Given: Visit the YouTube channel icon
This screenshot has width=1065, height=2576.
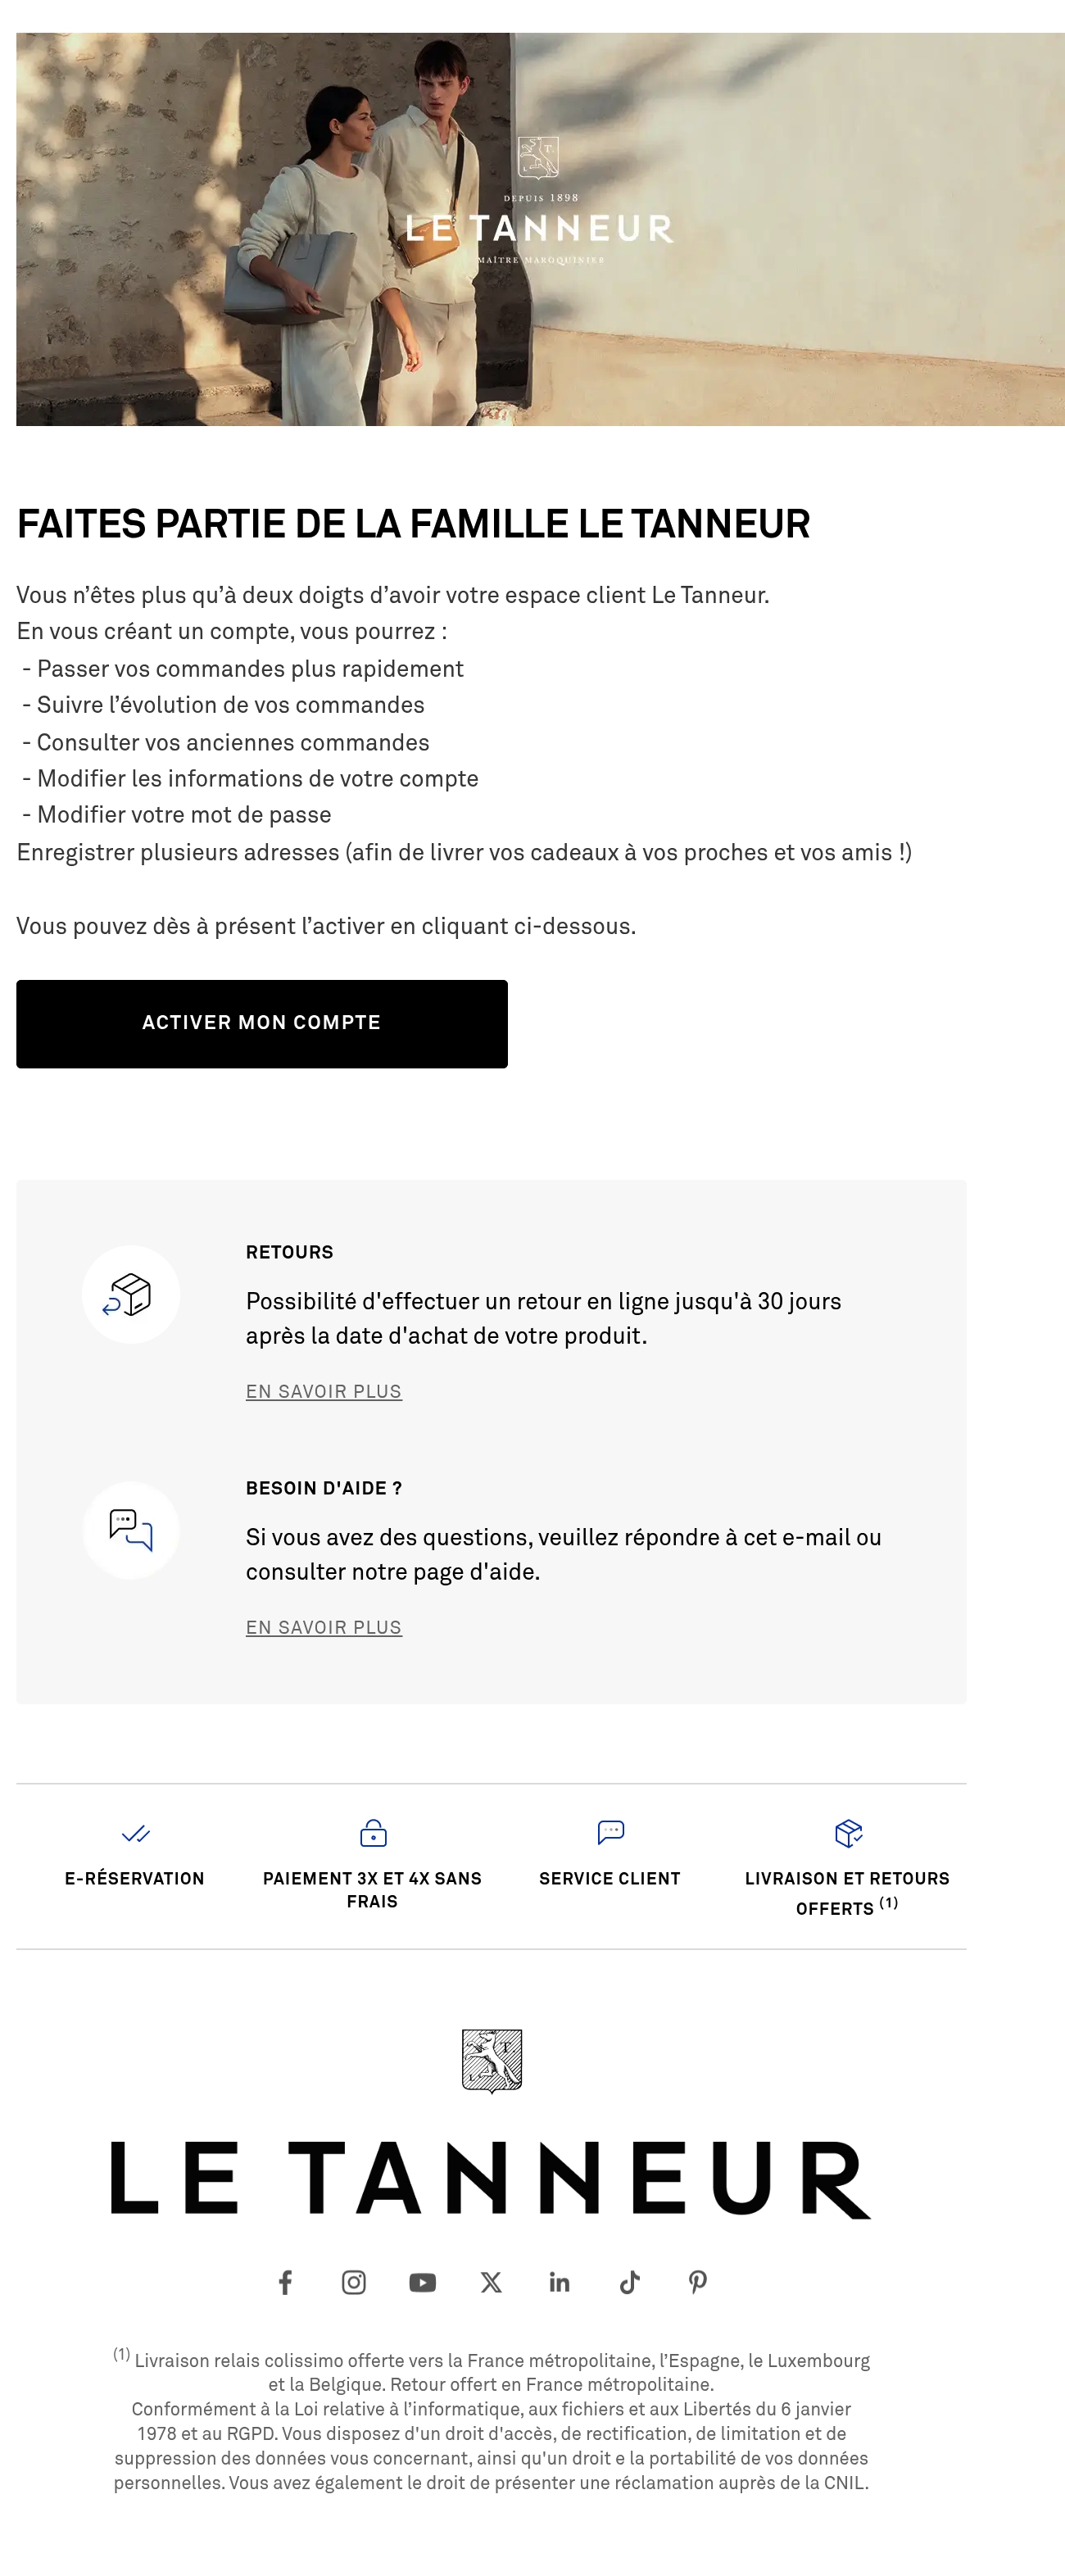Looking at the screenshot, I should coord(422,2283).
